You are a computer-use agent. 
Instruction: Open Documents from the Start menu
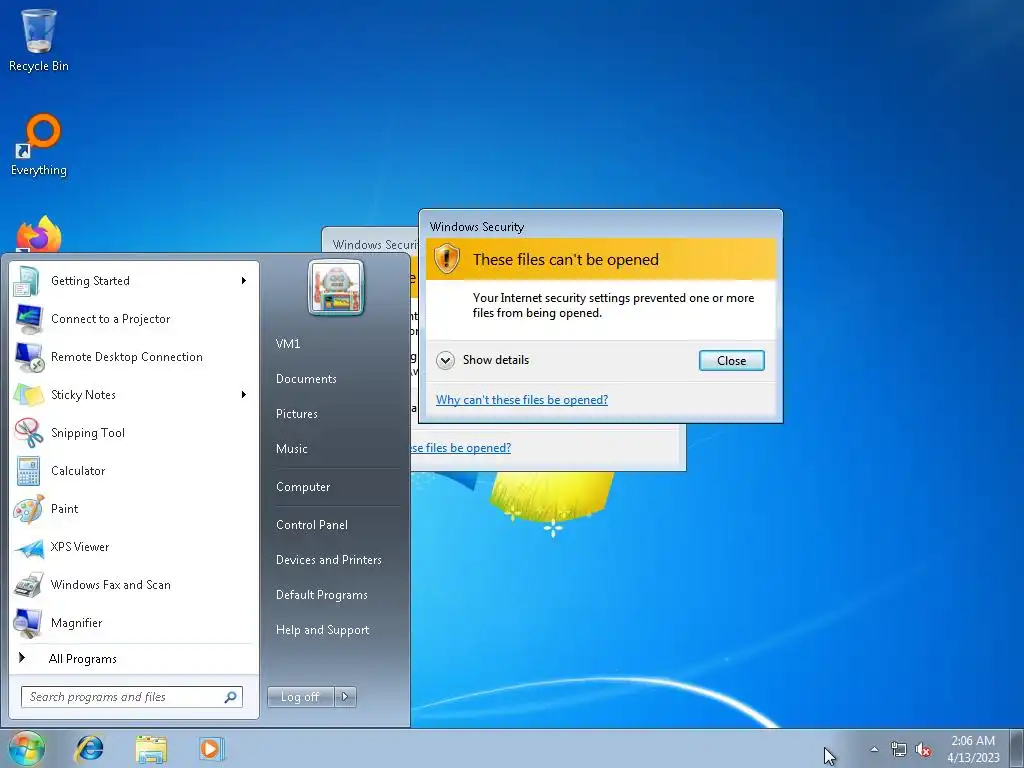point(306,379)
